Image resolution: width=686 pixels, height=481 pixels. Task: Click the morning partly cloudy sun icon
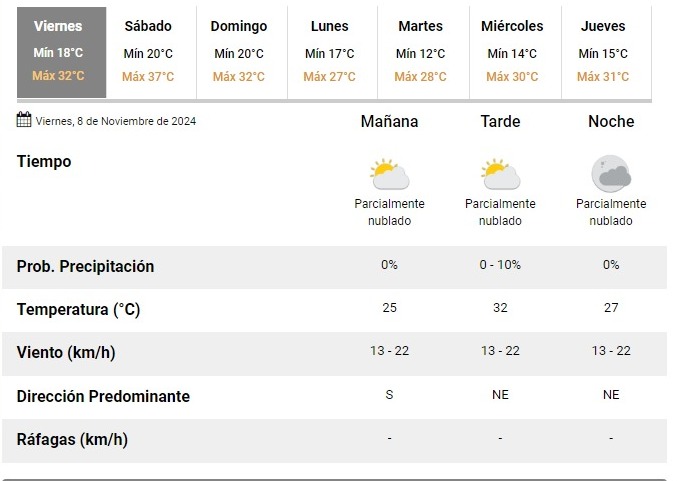pyautogui.click(x=389, y=174)
